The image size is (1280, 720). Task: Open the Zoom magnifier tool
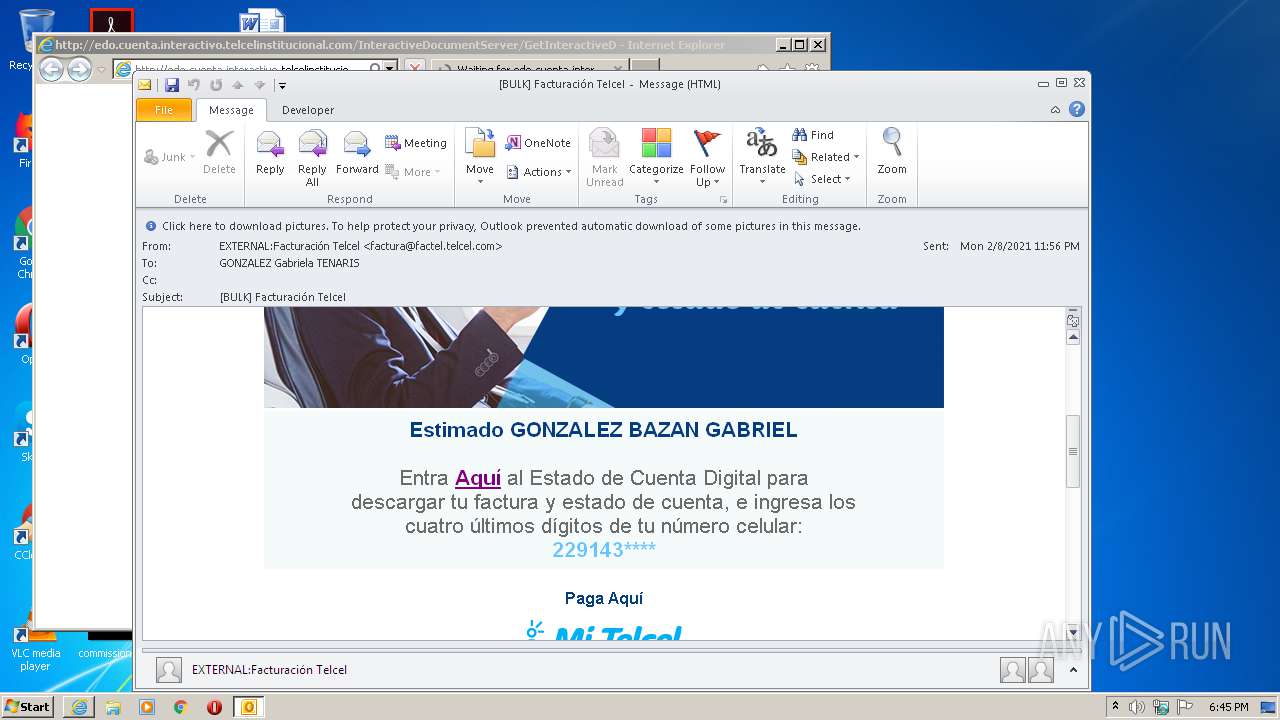(x=892, y=153)
